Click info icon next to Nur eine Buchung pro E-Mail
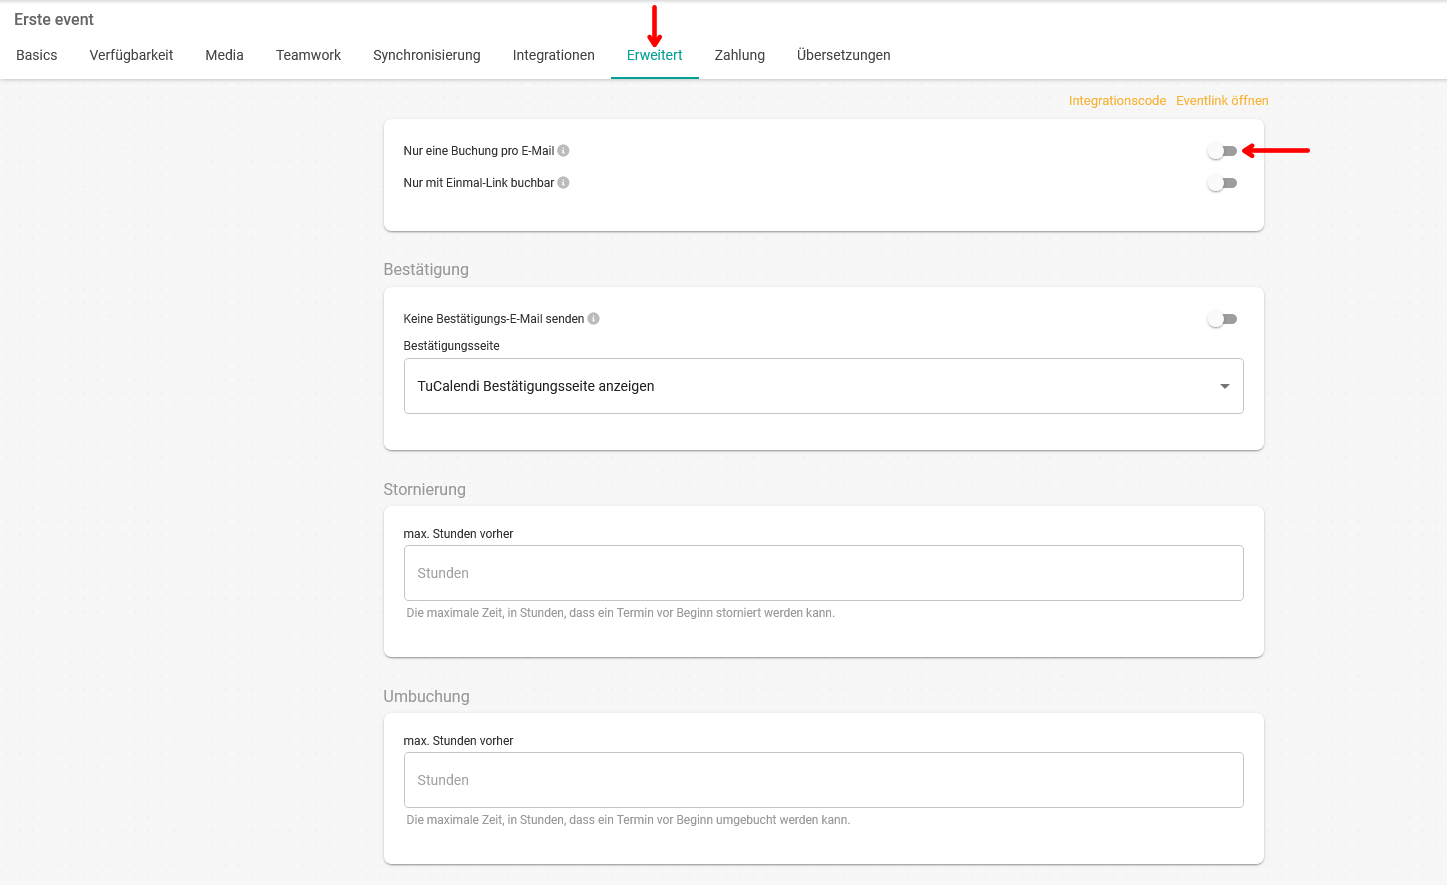This screenshot has height=885, width=1447. (563, 151)
